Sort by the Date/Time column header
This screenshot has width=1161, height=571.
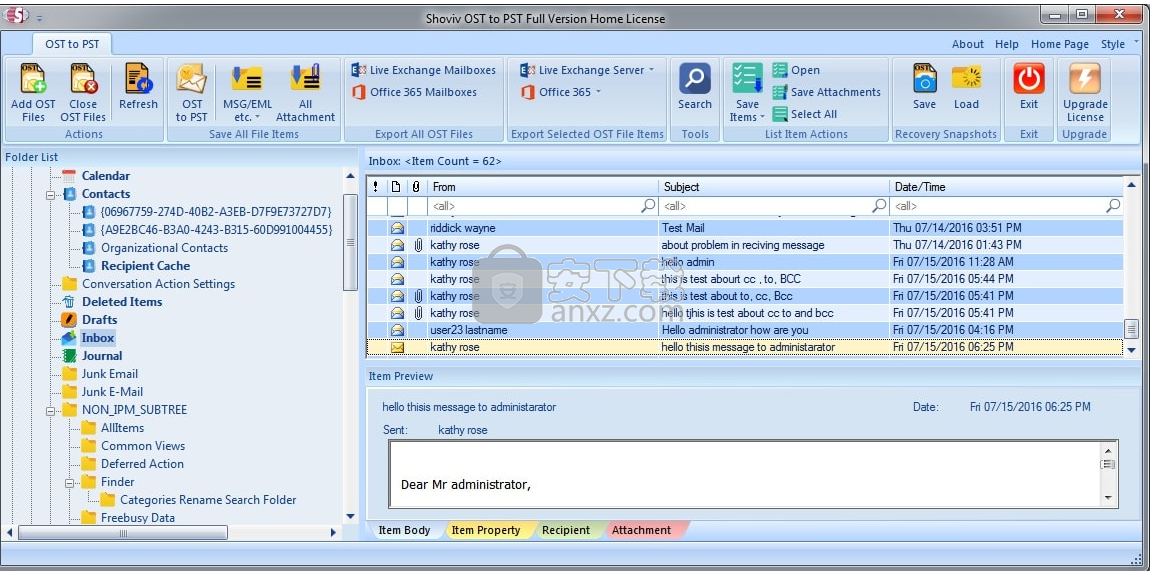tap(1007, 187)
